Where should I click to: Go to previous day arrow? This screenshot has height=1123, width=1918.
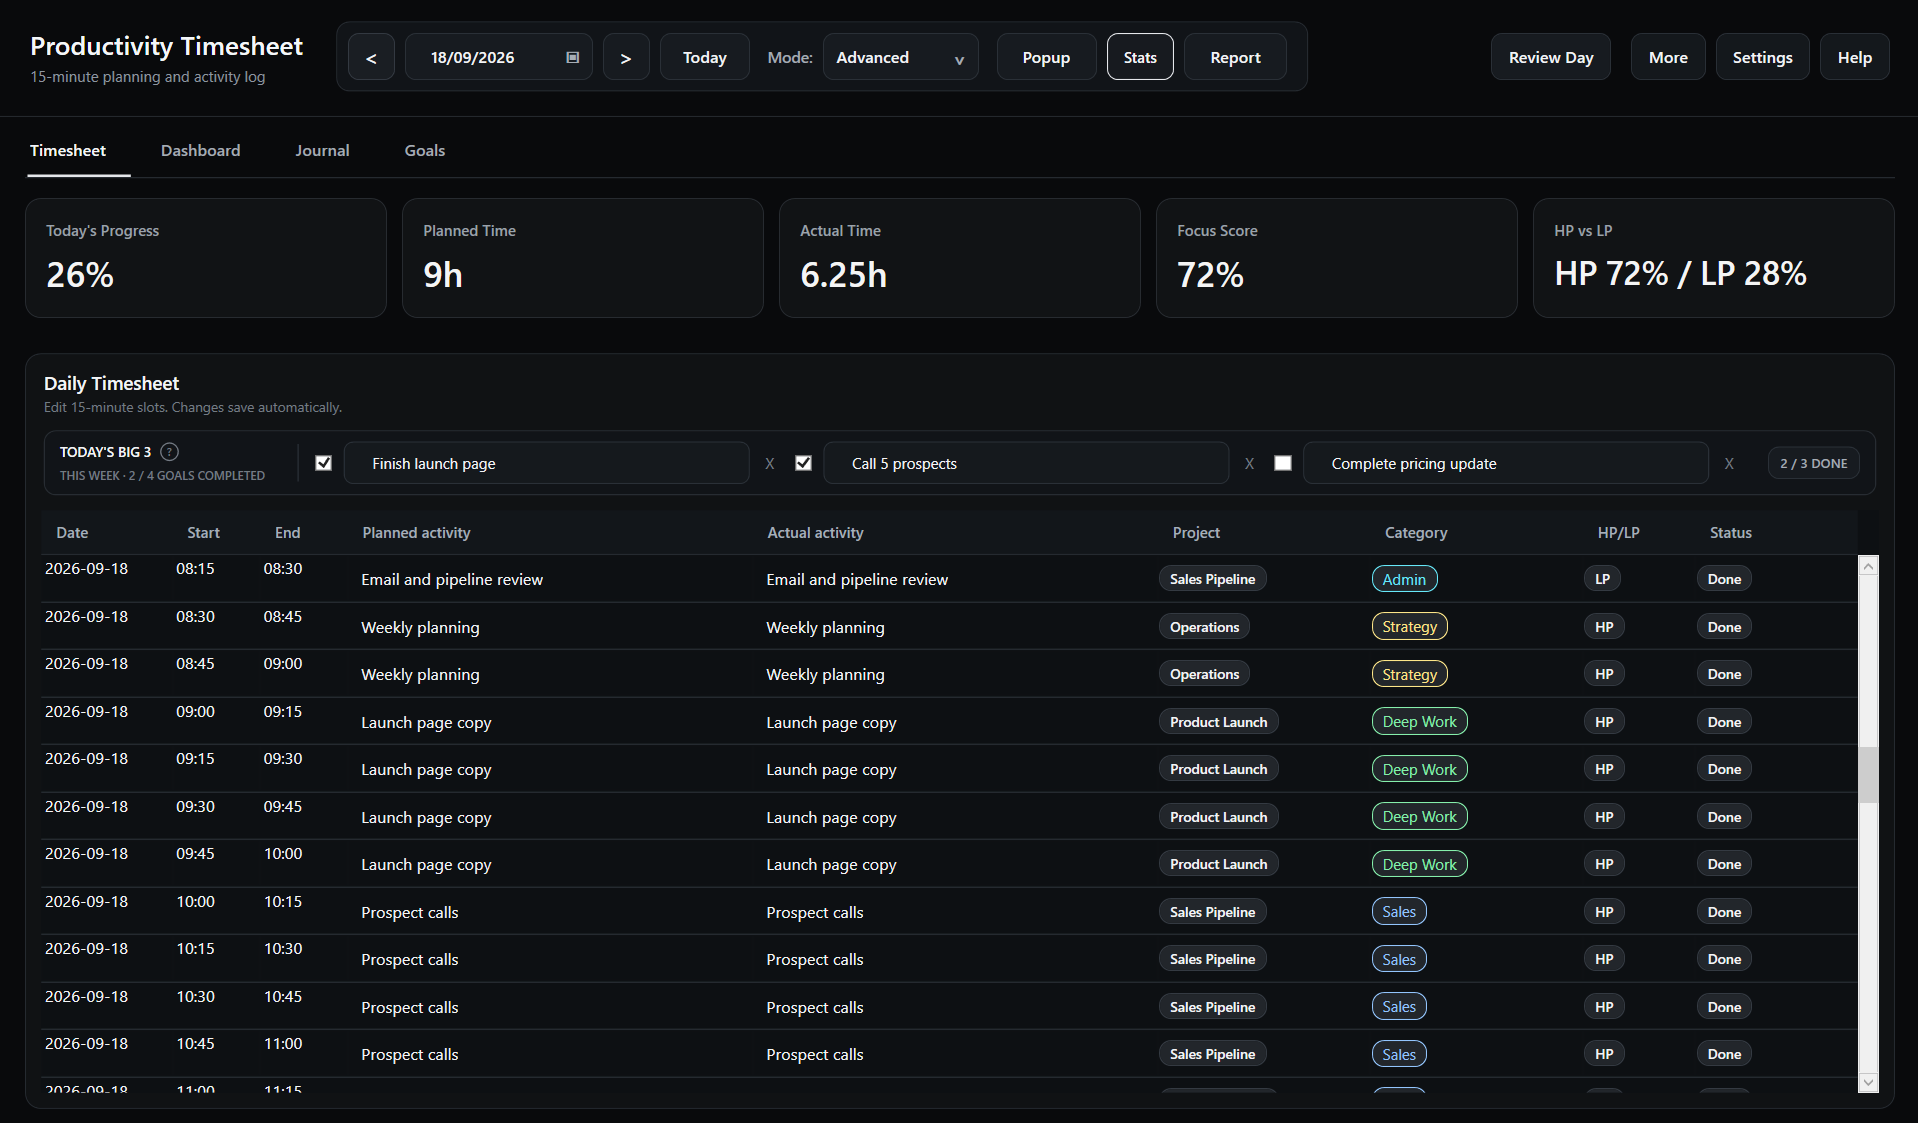tap(371, 57)
